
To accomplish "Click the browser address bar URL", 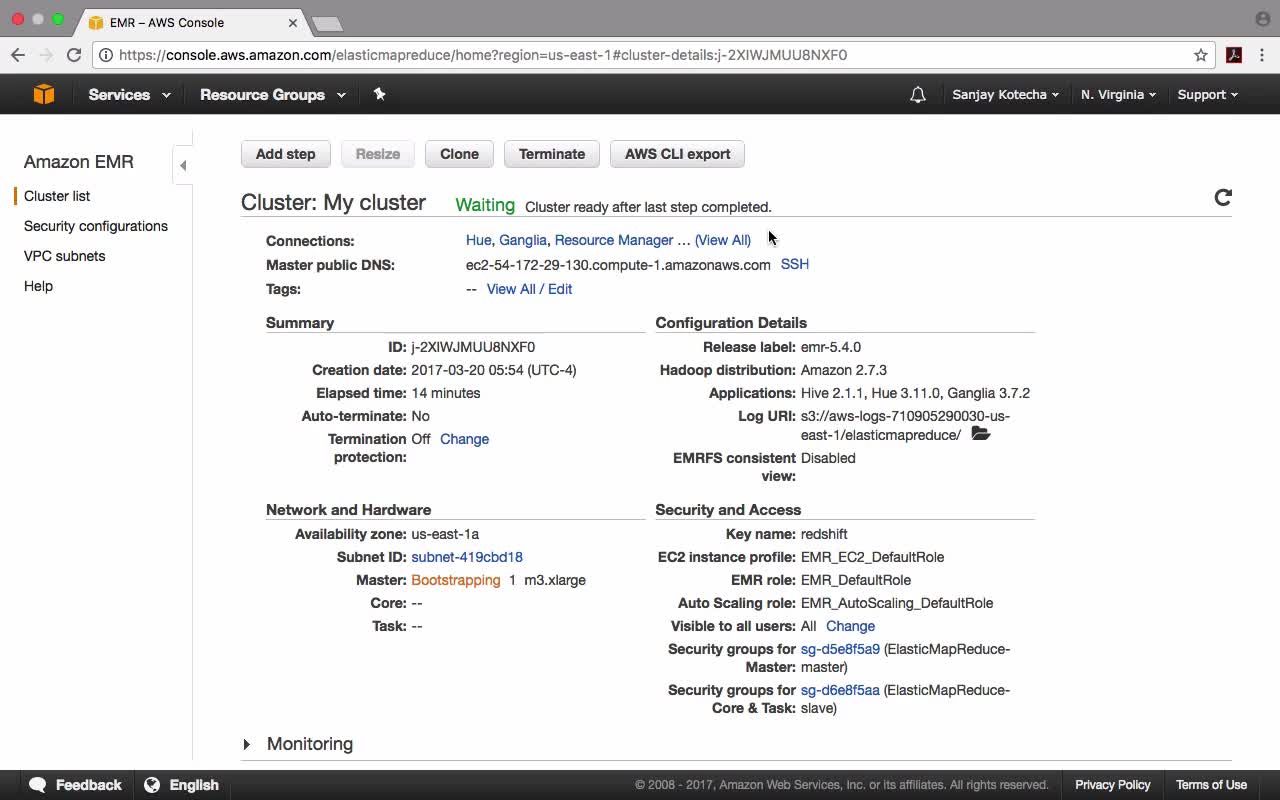I will click(483, 55).
